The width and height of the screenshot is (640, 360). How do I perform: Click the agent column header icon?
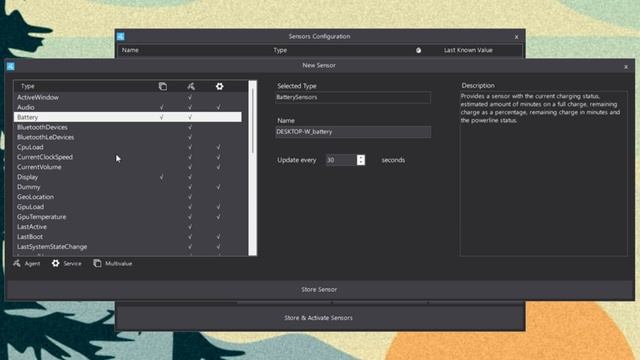pos(191,86)
